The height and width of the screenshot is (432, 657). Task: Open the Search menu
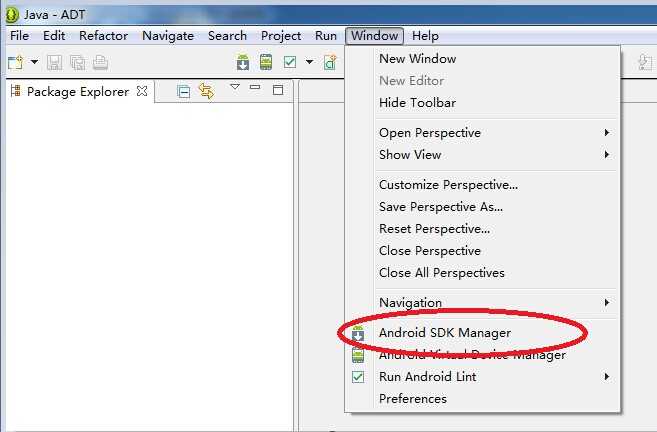(x=227, y=36)
